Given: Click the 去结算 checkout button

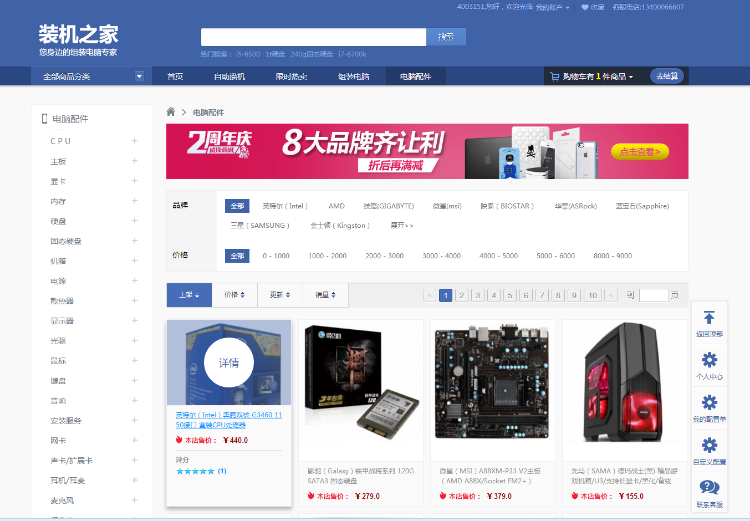Looking at the screenshot, I should click(667, 76).
